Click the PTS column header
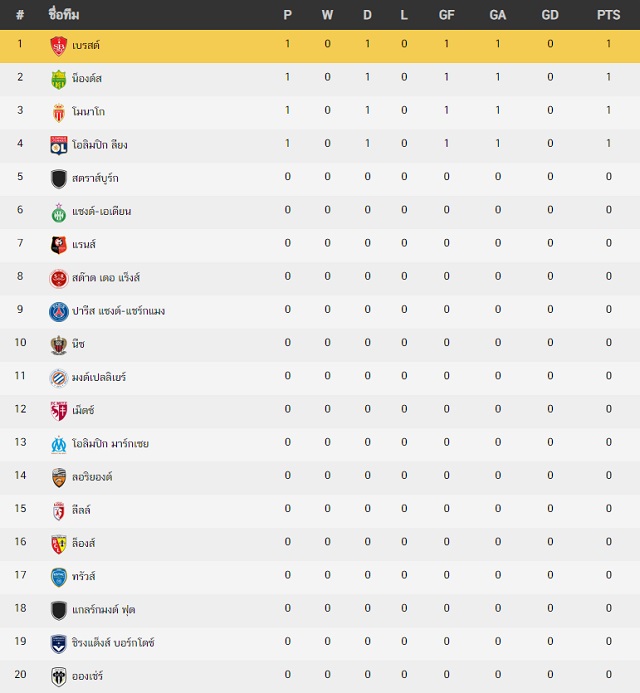The image size is (640, 693). (x=609, y=15)
